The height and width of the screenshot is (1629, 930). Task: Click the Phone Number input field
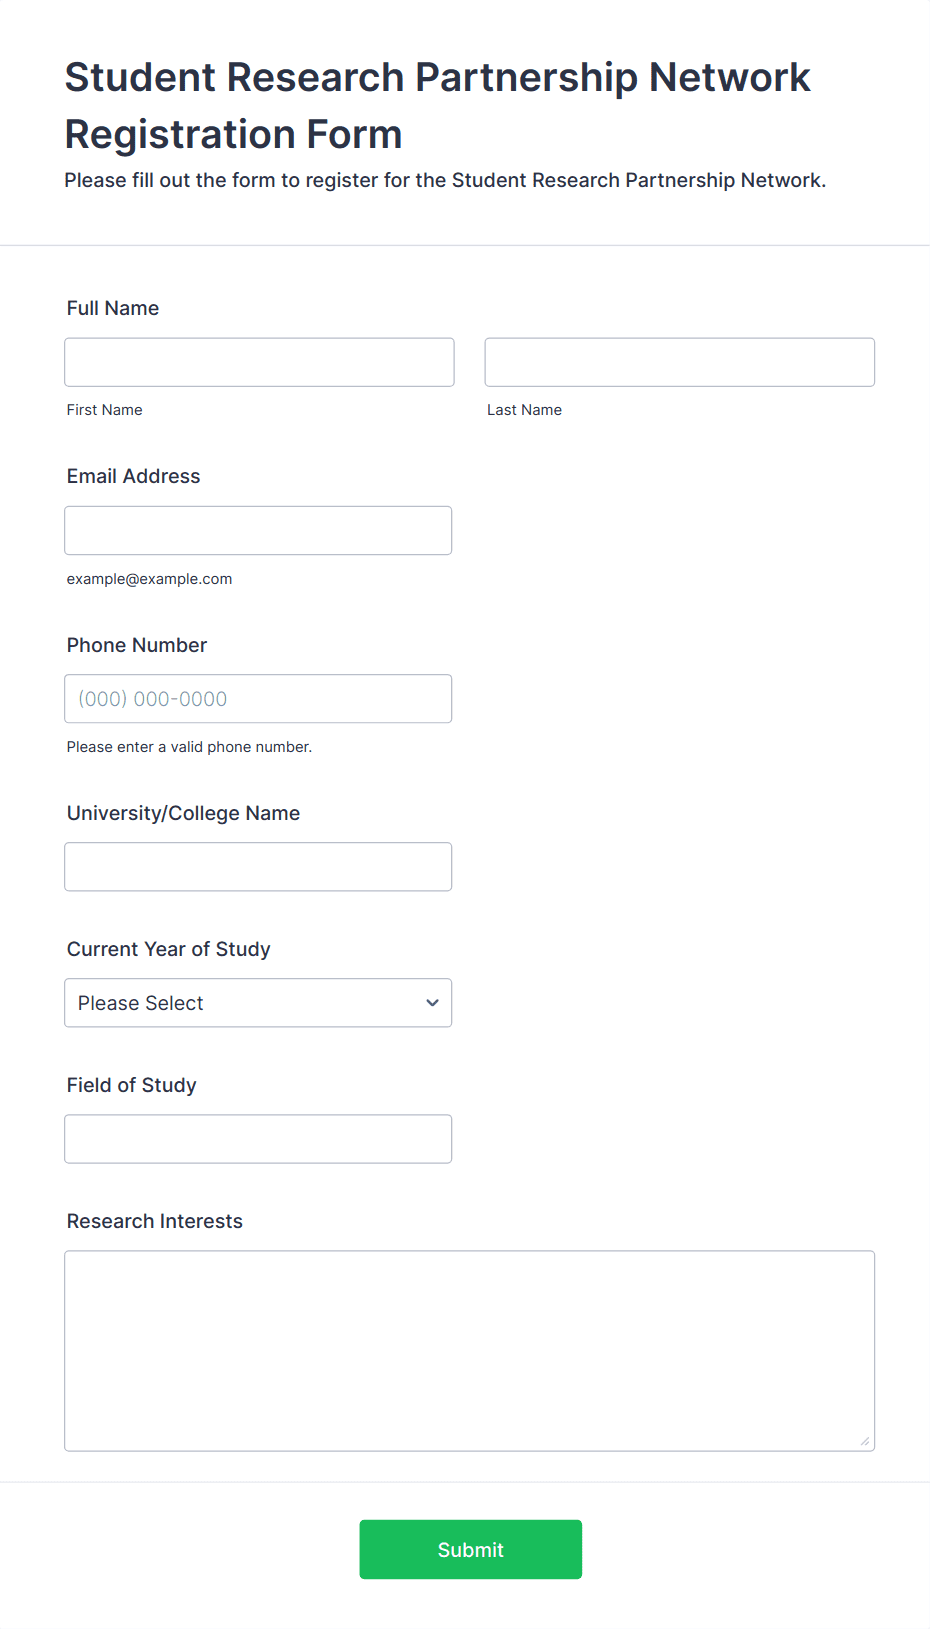[258, 698]
